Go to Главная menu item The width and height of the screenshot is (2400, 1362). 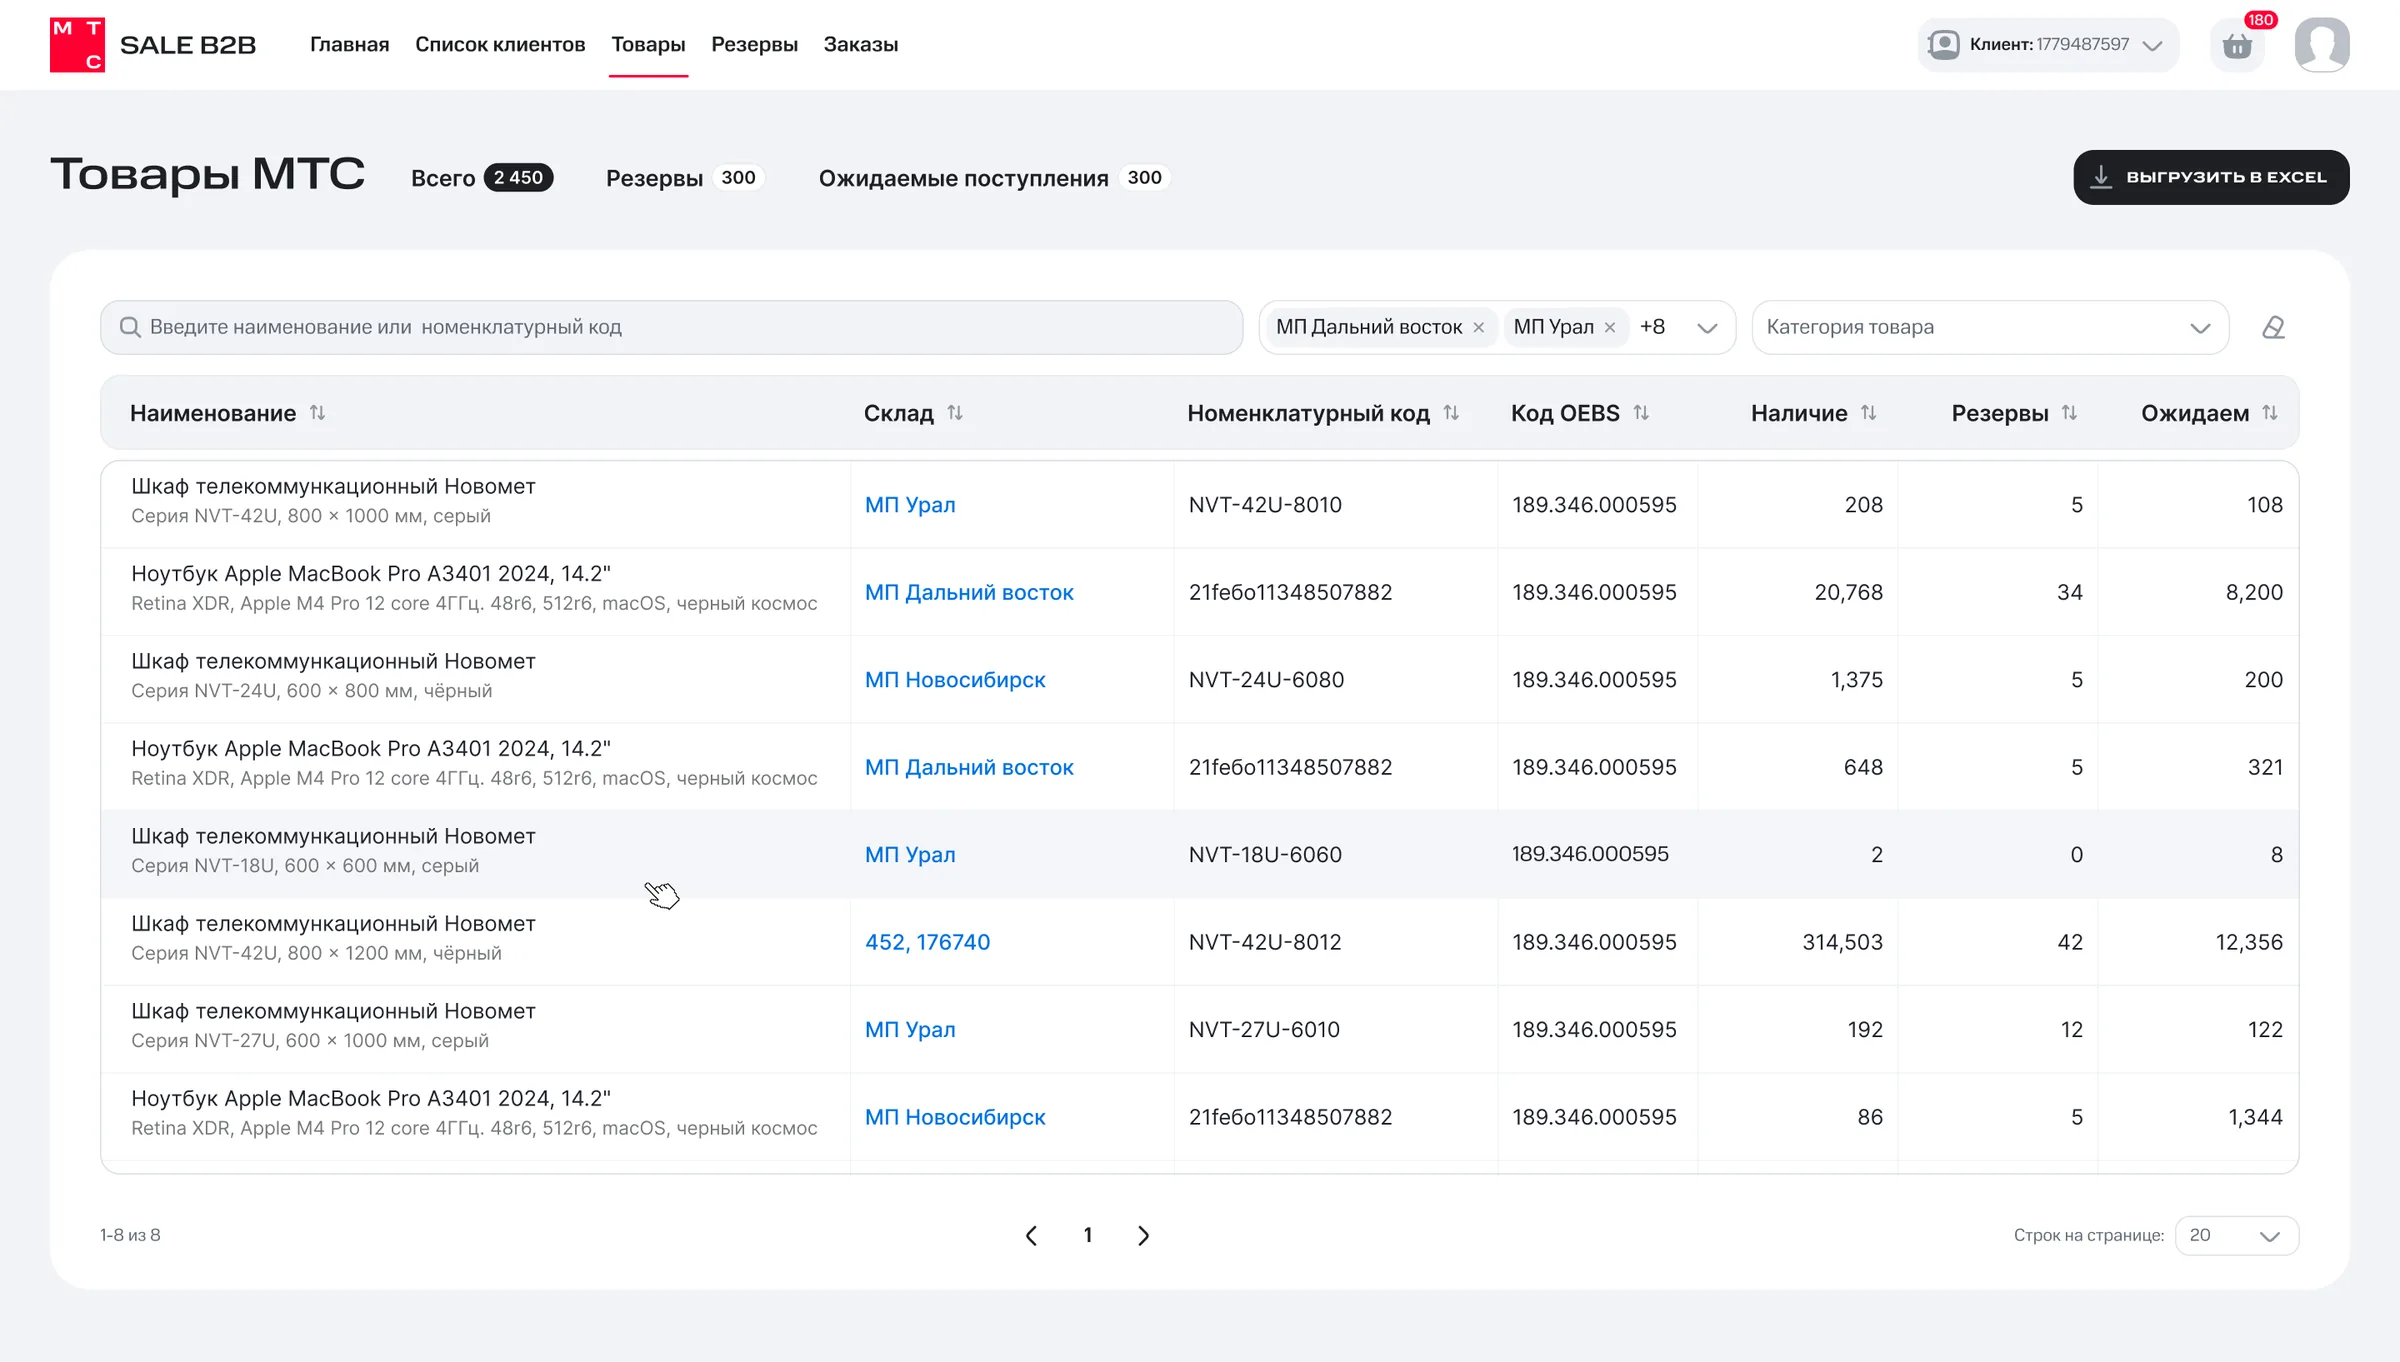pyautogui.click(x=349, y=44)
